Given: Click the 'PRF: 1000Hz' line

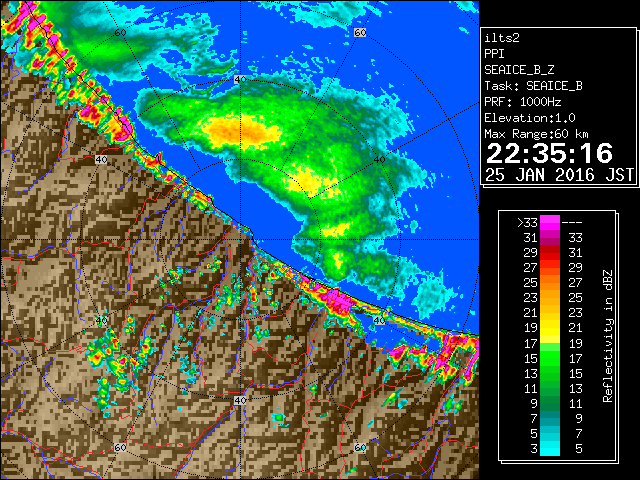Looking at the screenshot, I should tap(523, 102).
